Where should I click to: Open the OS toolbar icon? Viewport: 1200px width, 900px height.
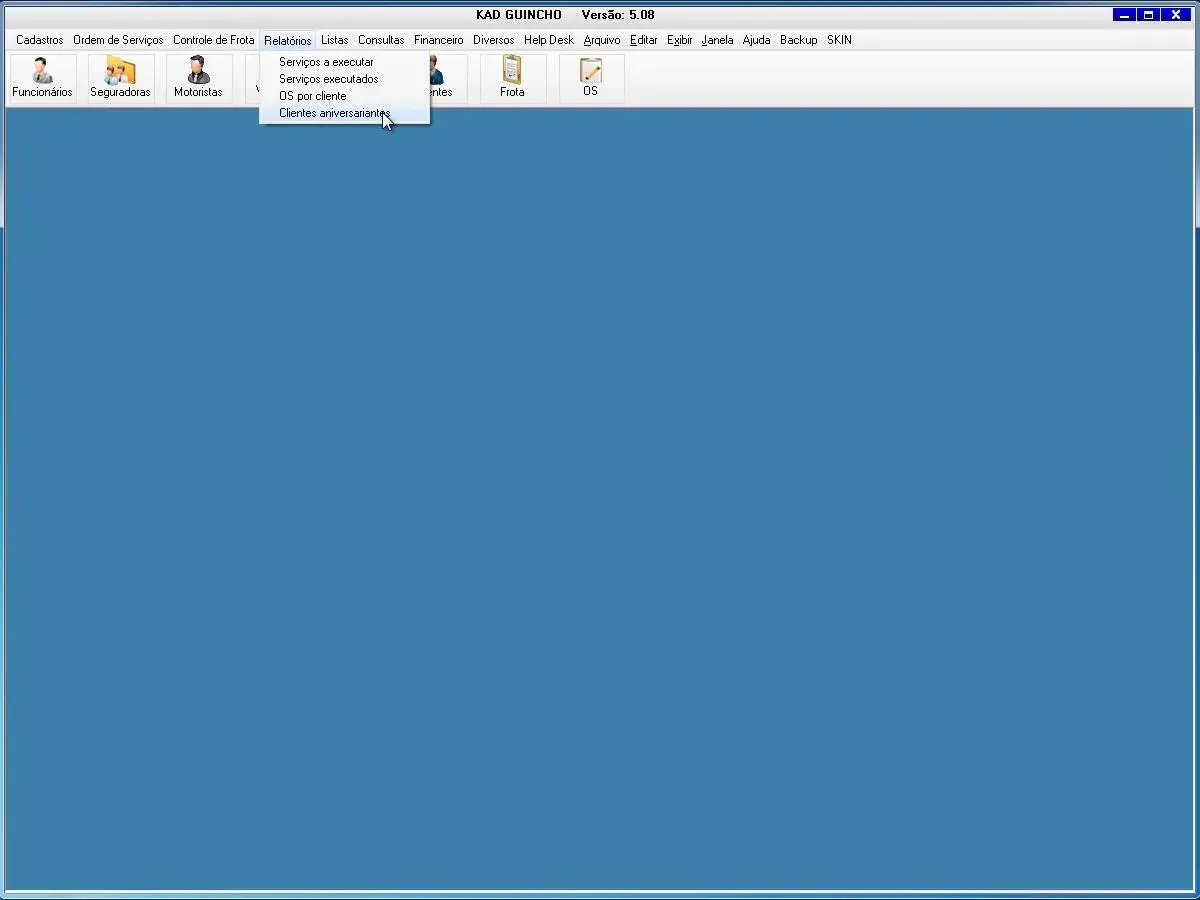click(591, 78)
